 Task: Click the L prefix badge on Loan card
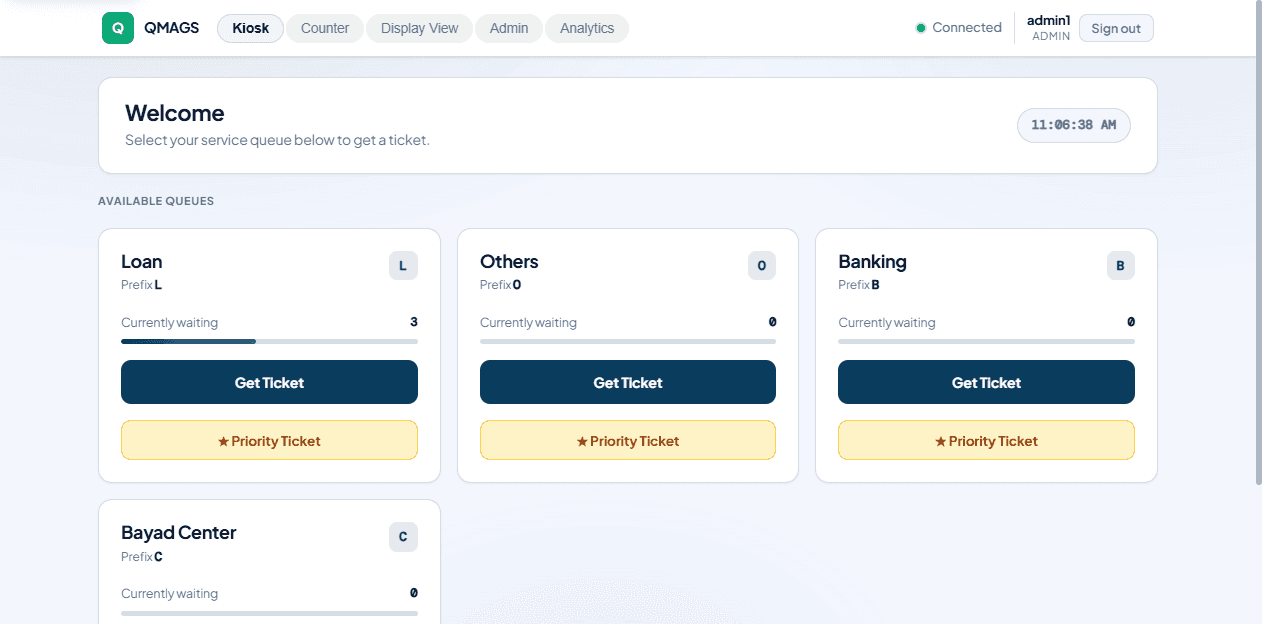coord(403,266)
